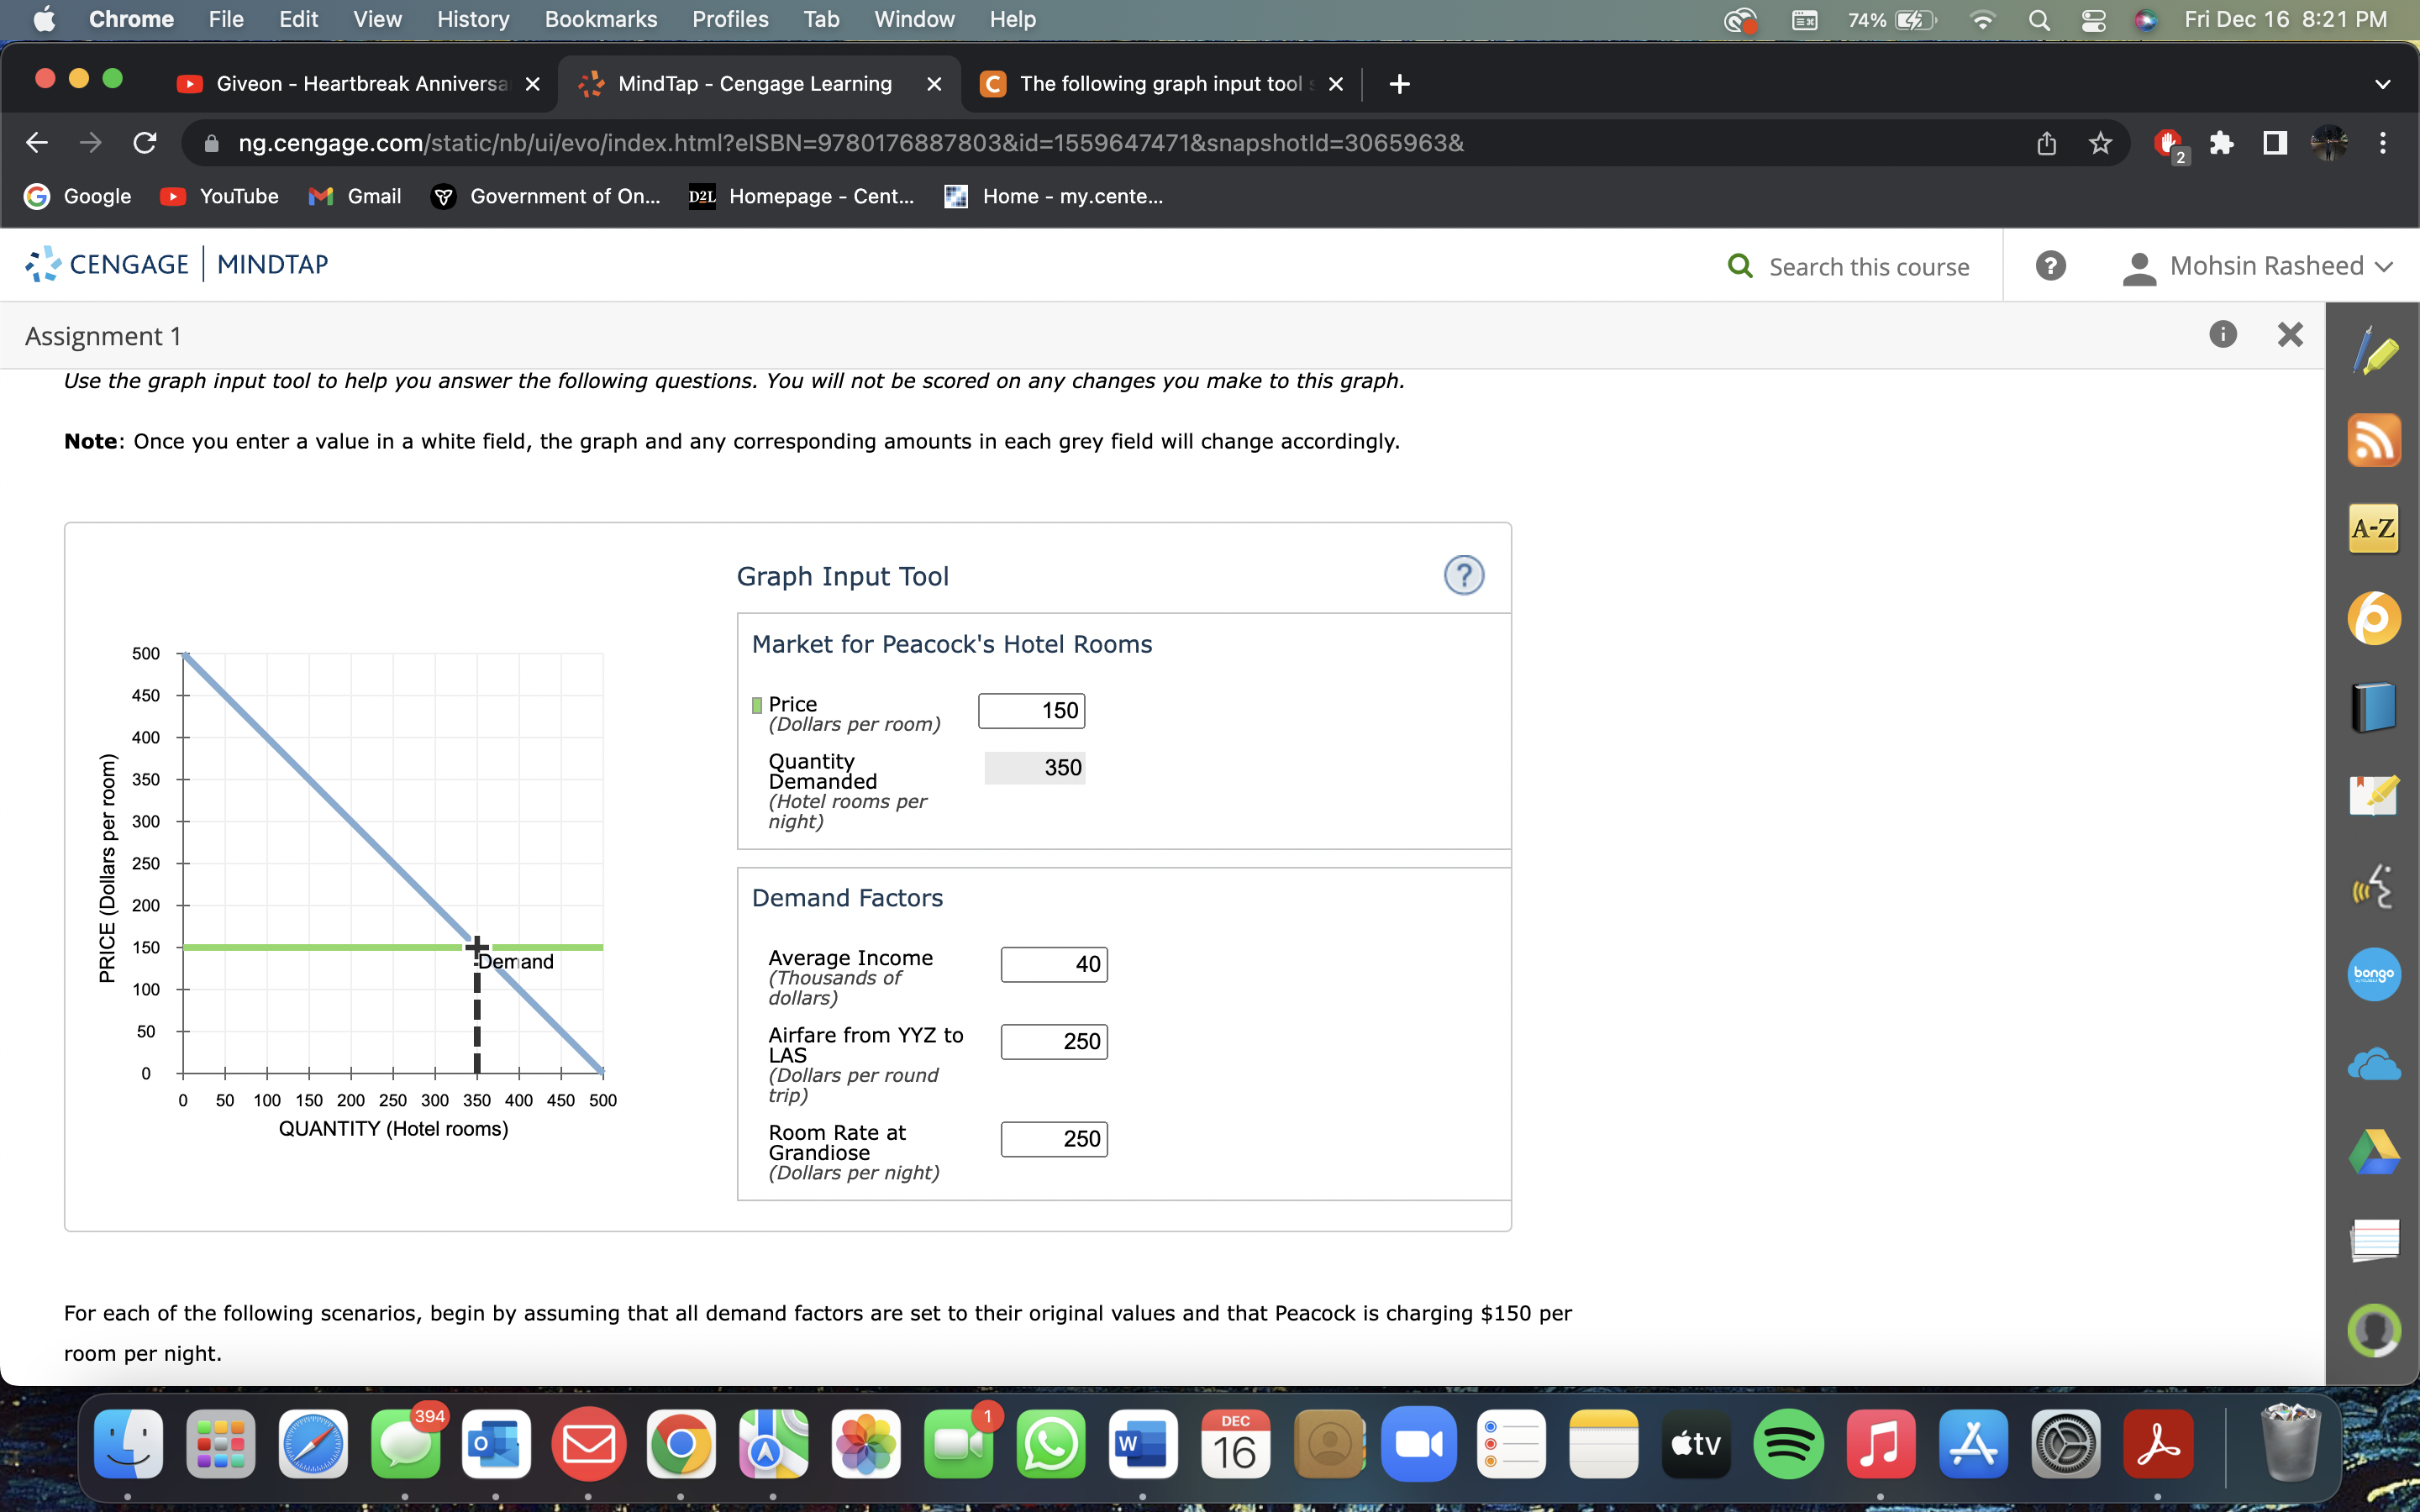
Task: Open the Bookmarks menu in menu bar
Action: (600, 20)
